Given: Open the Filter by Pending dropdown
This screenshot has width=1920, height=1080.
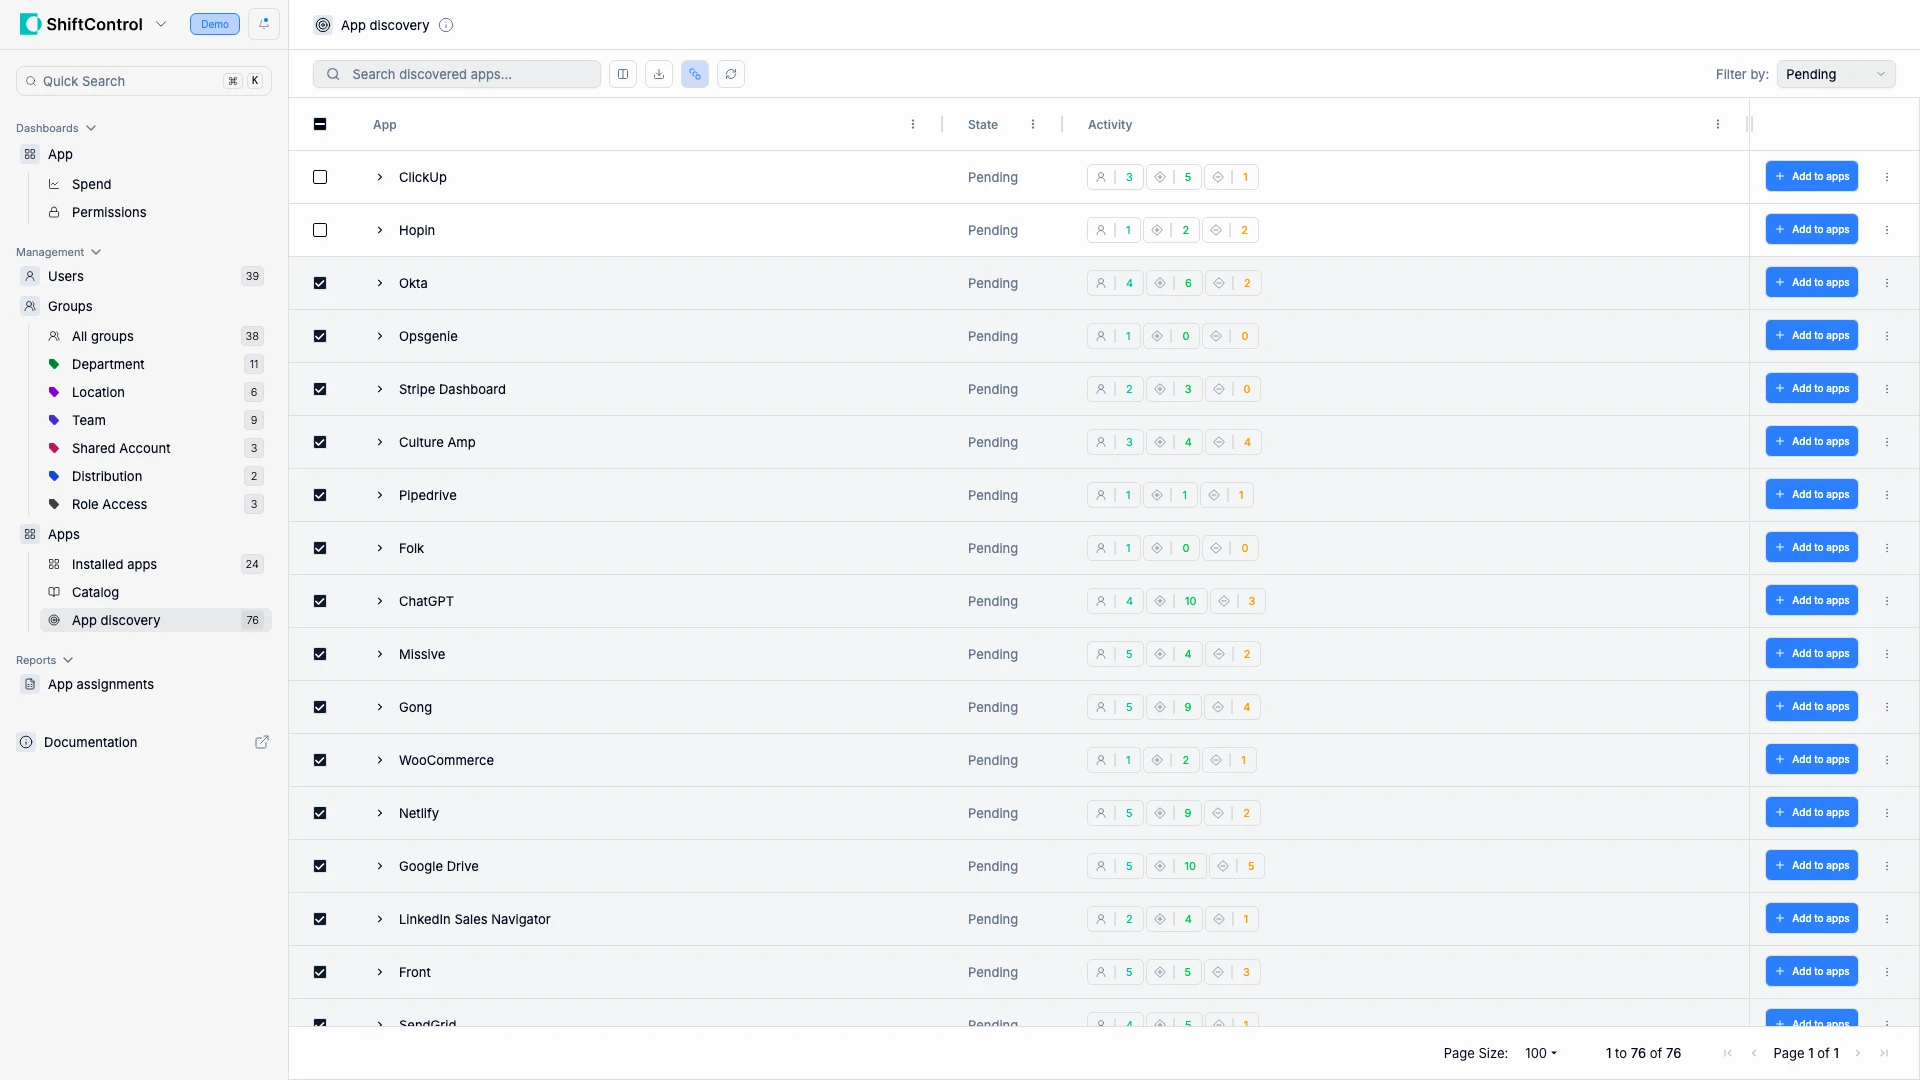Looking at the screenshot, I should (x=1836, y=73).
